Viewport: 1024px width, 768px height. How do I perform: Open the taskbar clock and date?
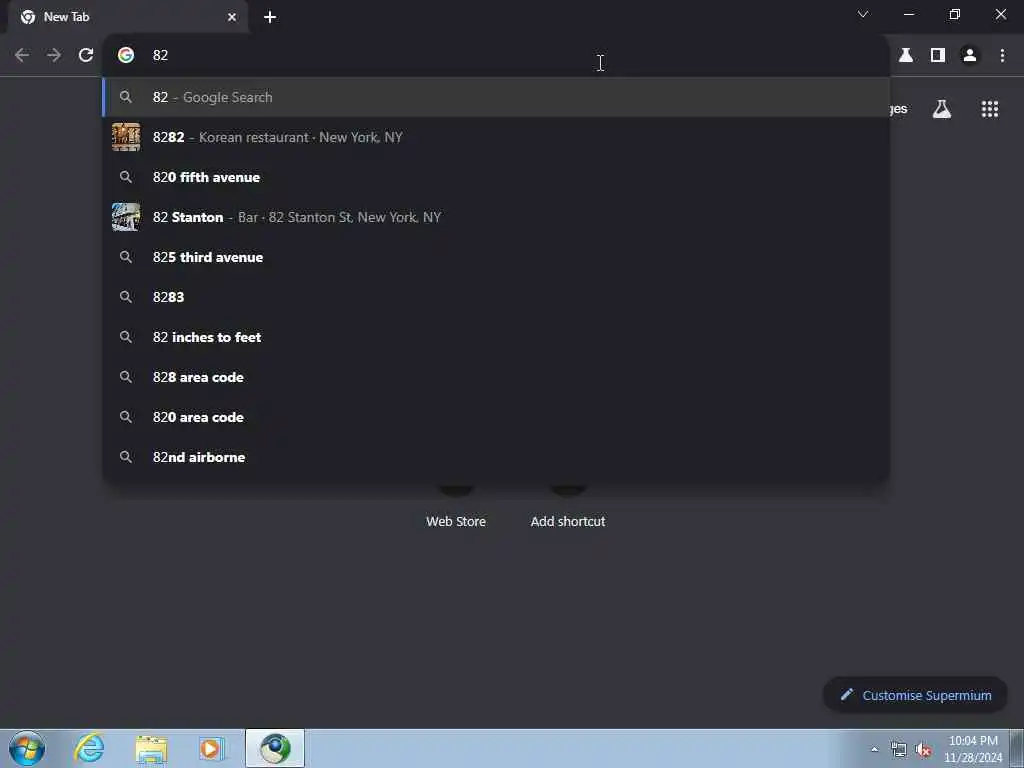click(973, 749)
